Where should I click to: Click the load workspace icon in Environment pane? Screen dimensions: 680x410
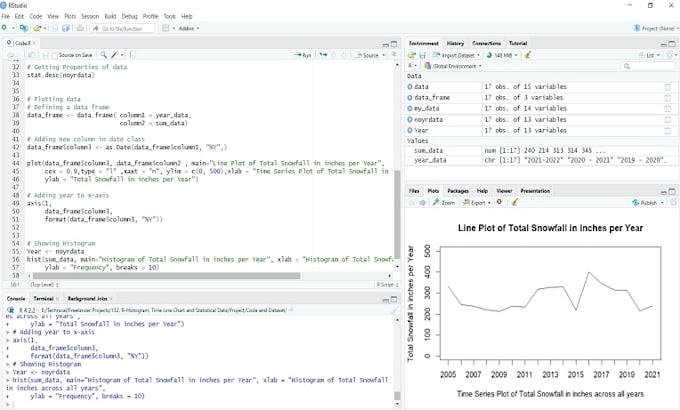click(x=412, y=55)
